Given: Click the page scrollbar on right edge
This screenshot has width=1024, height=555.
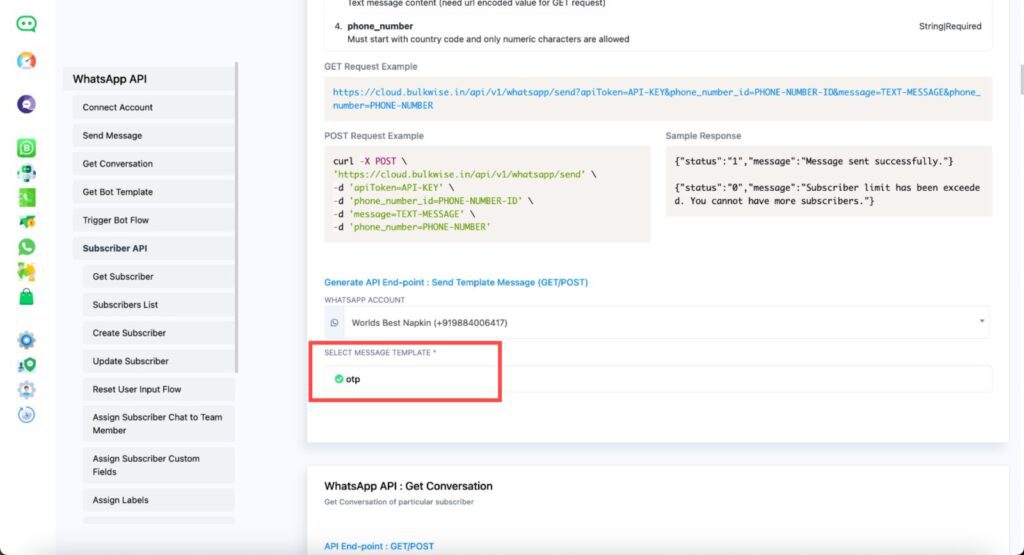Looking at the screenshot, I should pyautogui.click(x=1021, y=80).
